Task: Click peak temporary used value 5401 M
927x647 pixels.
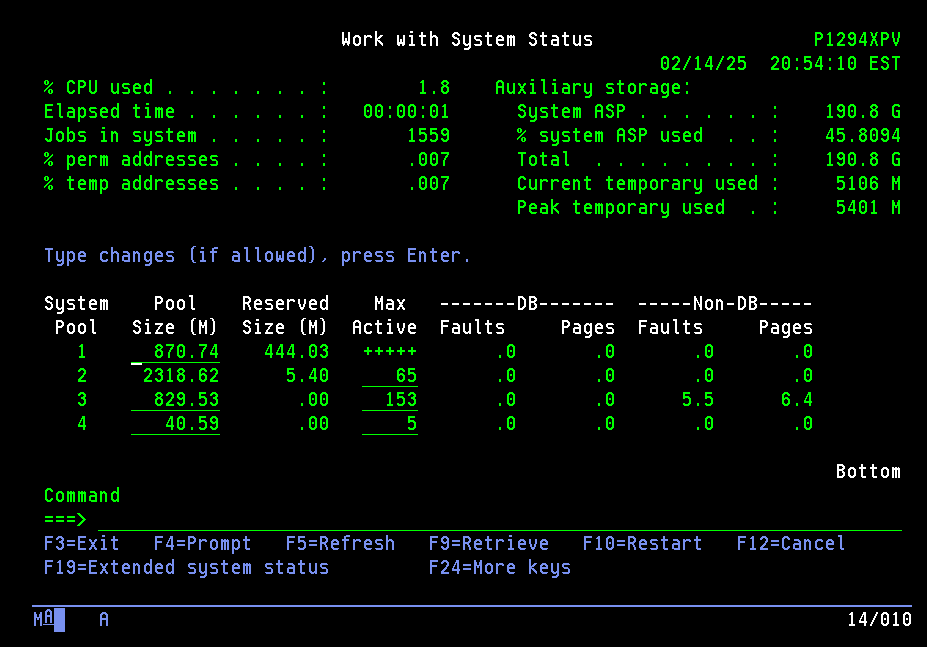Action: [x=868, y=208]
